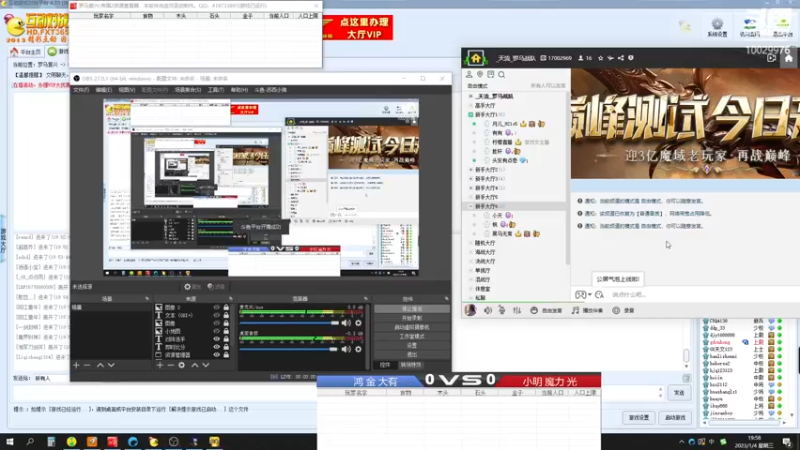
Task: Open the calculator icon in the taskbar
Action: tap(51, 442)
